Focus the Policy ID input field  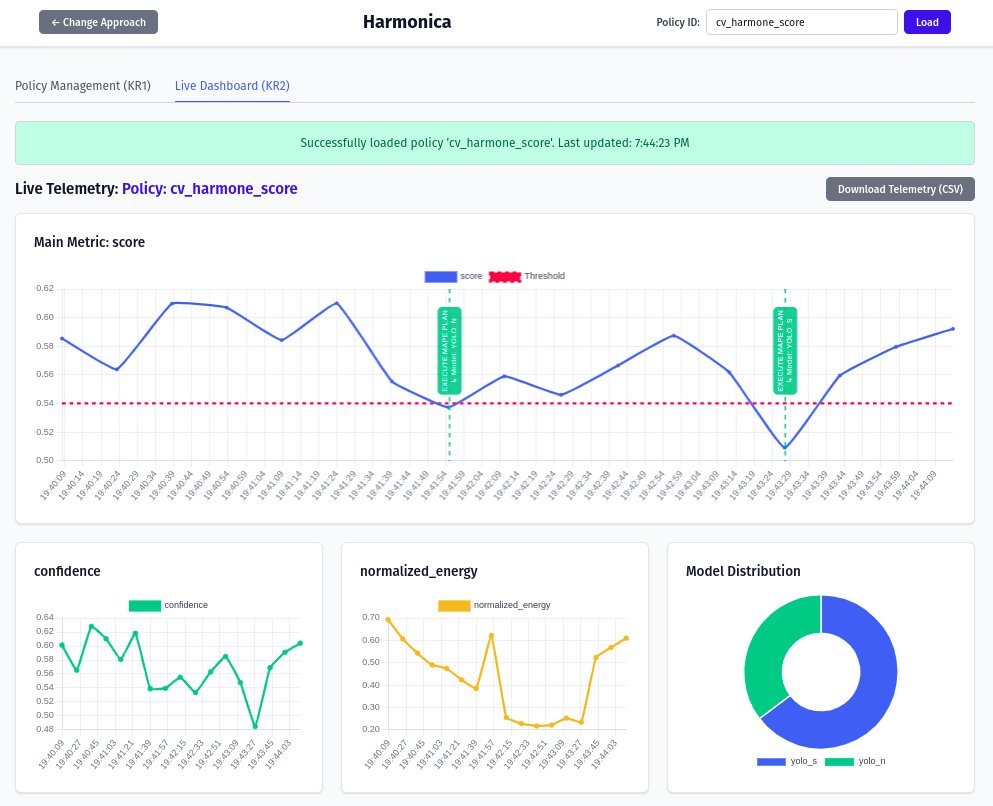pos(801,22)
